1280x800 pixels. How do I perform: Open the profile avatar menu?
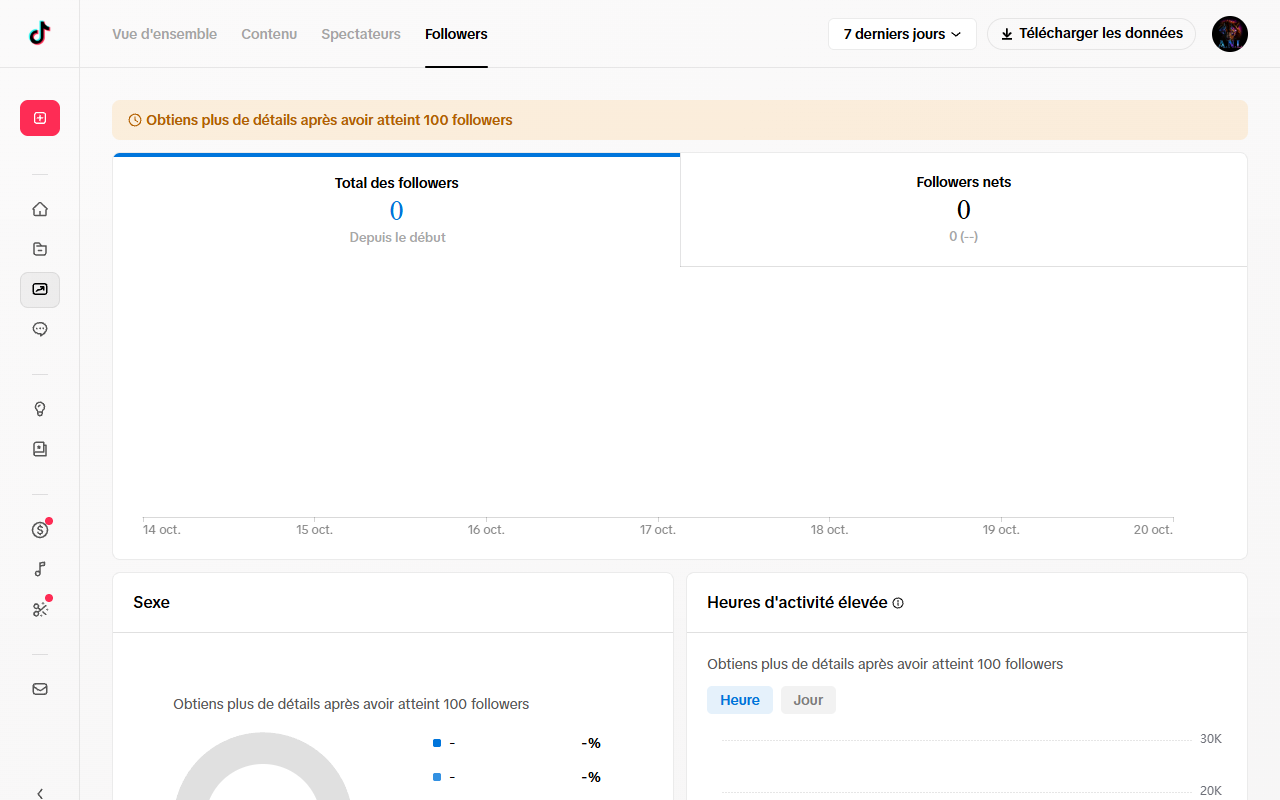point(1230,34)
